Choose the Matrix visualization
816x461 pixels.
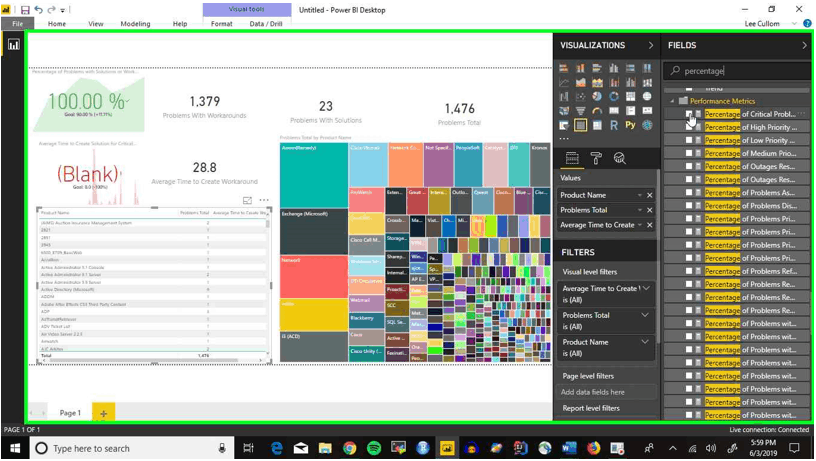tap(597, 125)
